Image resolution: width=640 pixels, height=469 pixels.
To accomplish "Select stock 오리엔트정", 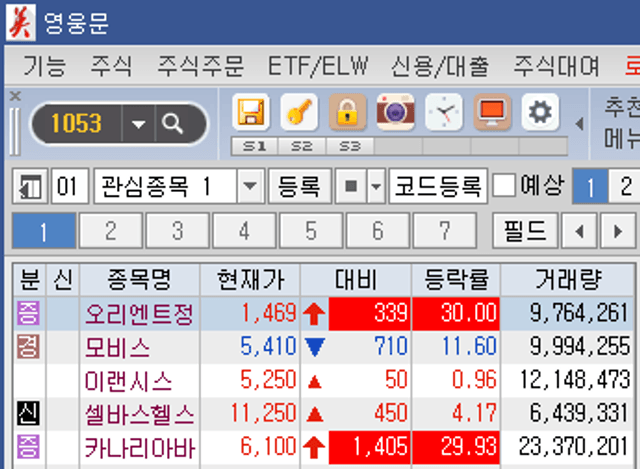I will point(139,313).
